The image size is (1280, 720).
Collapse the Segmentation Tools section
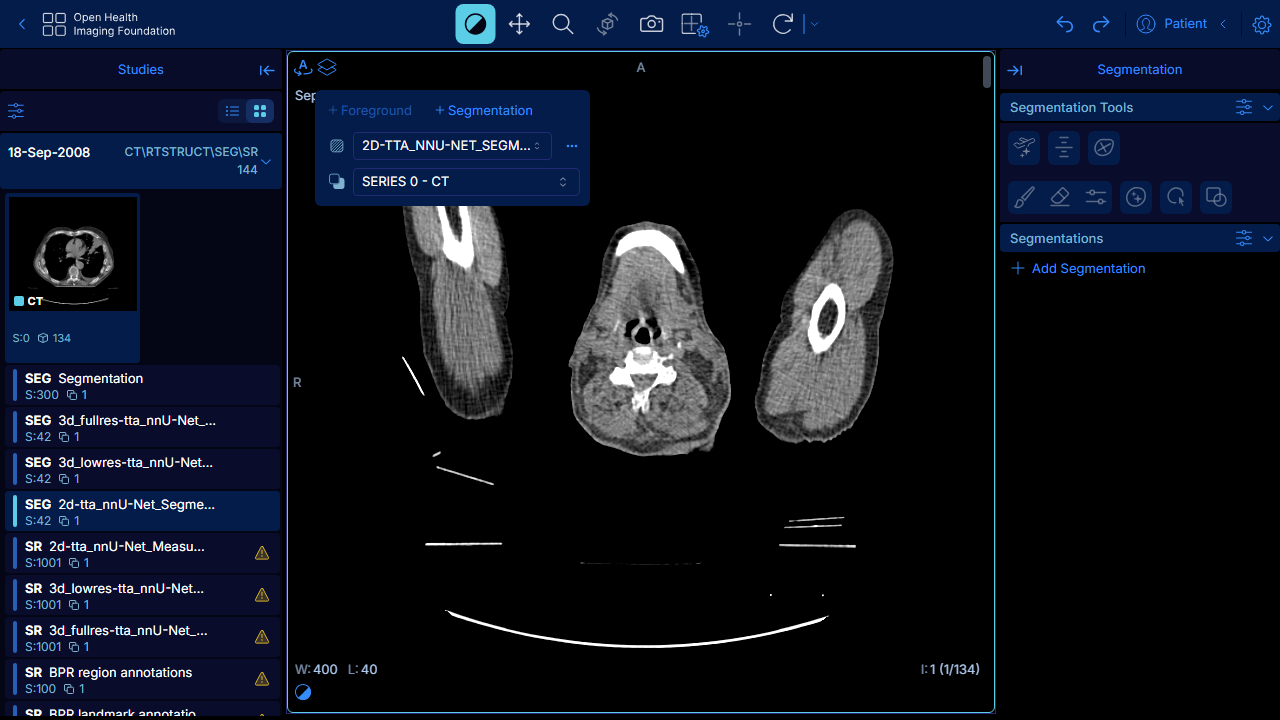click(1268, 107)
